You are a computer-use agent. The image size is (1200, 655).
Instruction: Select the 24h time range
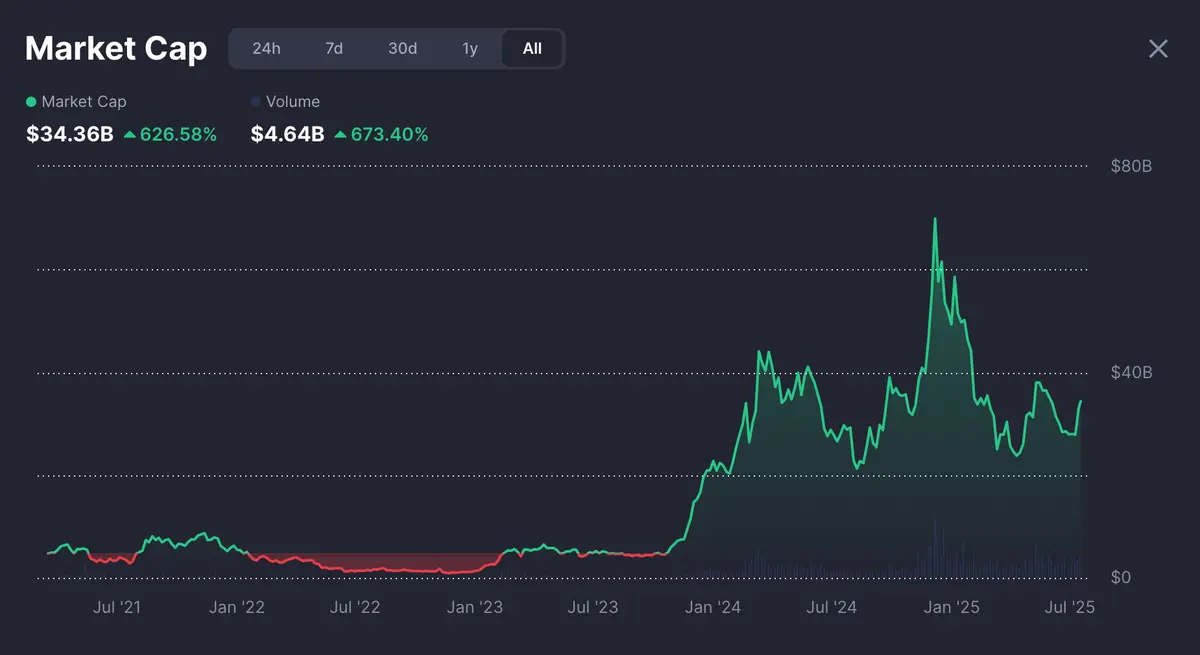click(x=265, y=48)
